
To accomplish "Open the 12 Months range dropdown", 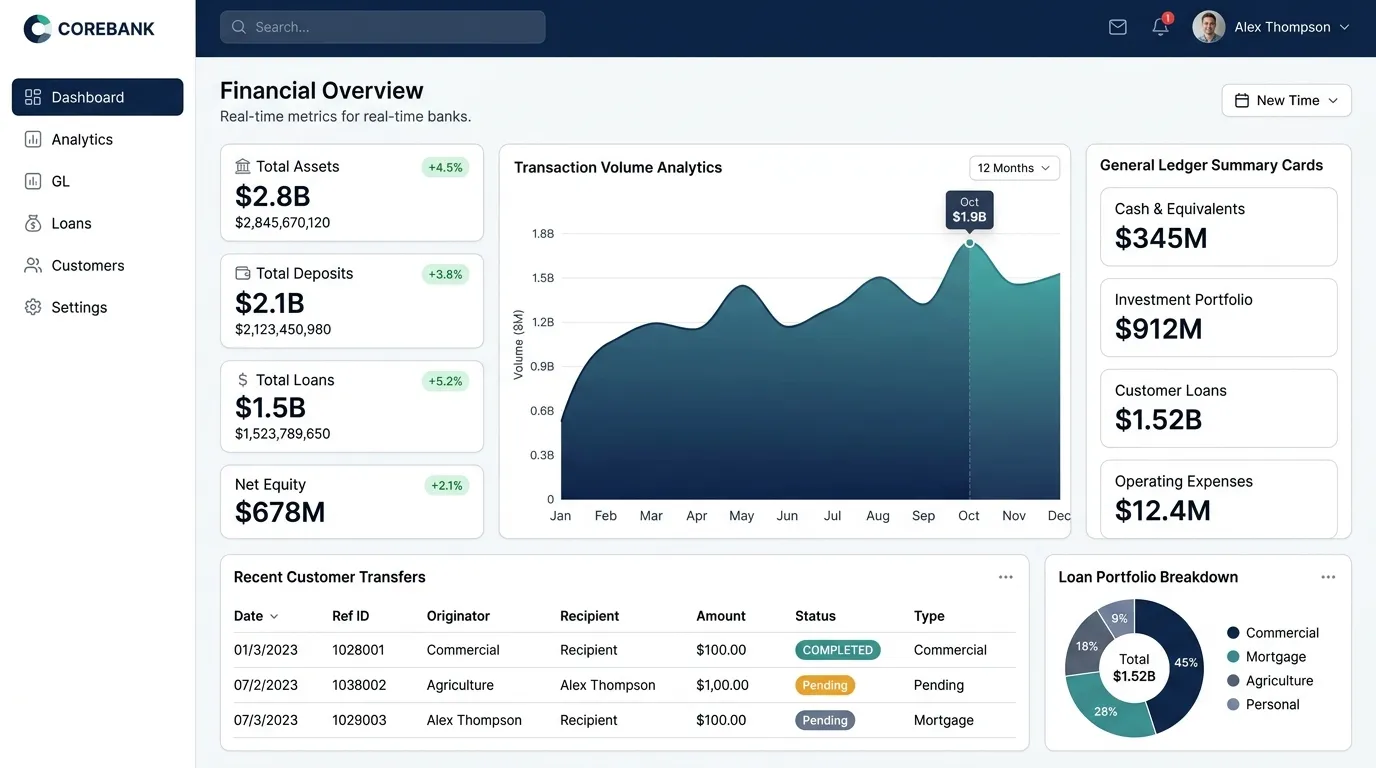I will pos(1014,168).
